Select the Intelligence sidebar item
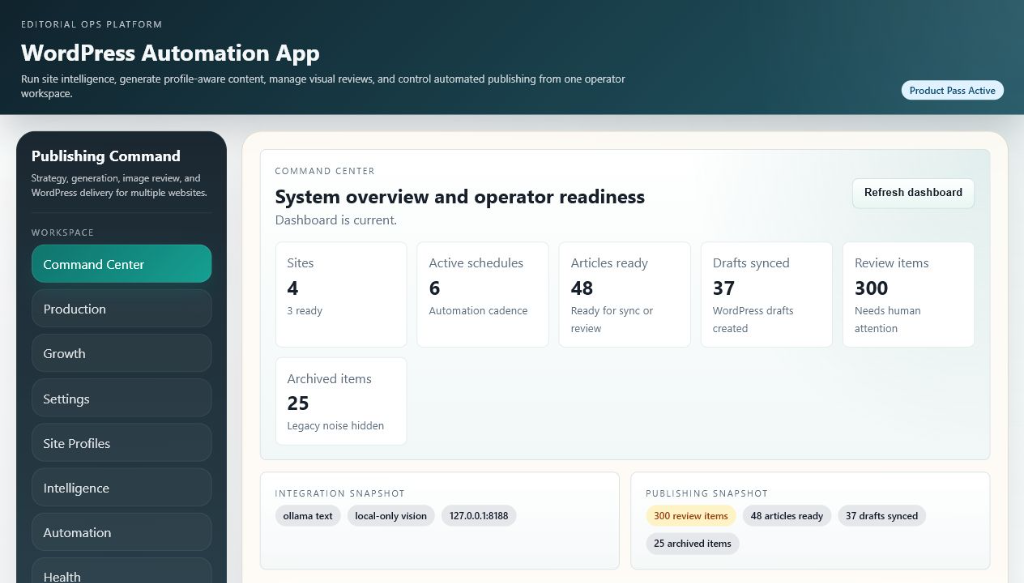 pos(121,488)
